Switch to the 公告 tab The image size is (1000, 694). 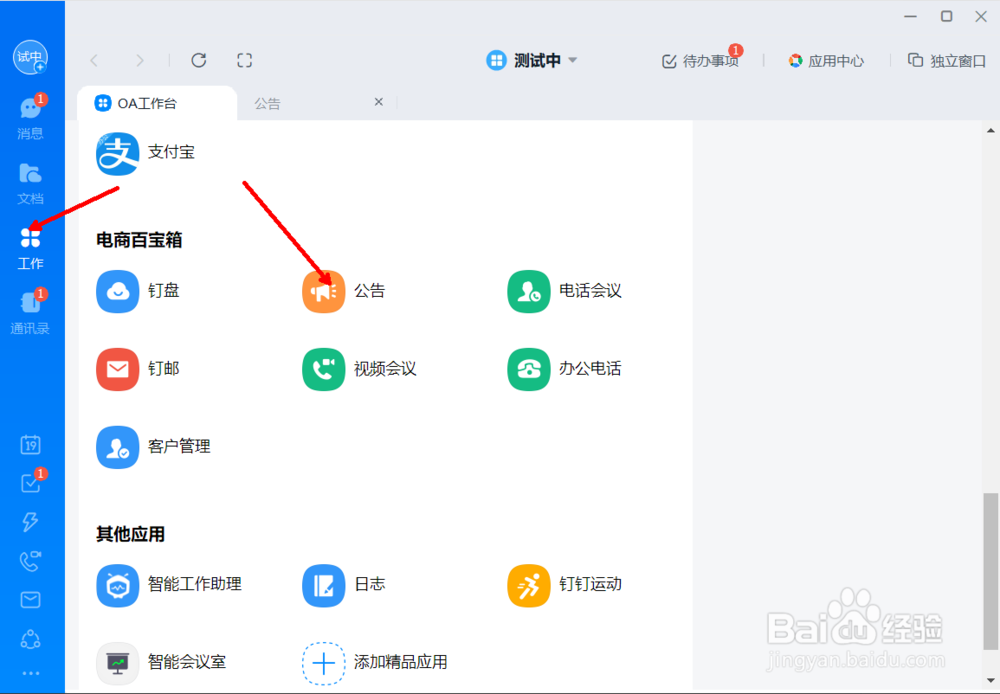pyautogui.click(x=267, y=103)
